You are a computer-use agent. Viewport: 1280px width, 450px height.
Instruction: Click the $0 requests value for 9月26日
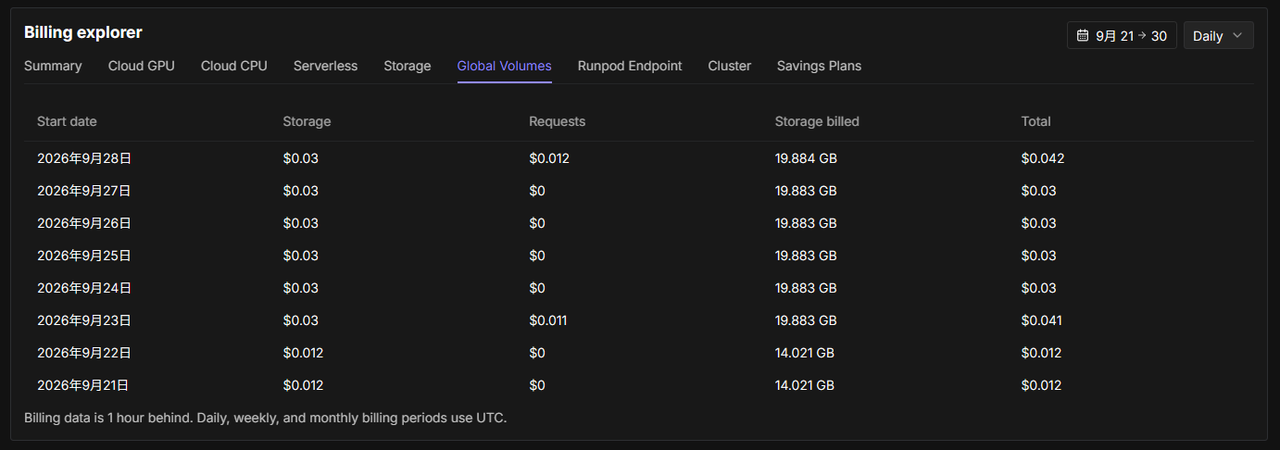(x=537, y=223)
